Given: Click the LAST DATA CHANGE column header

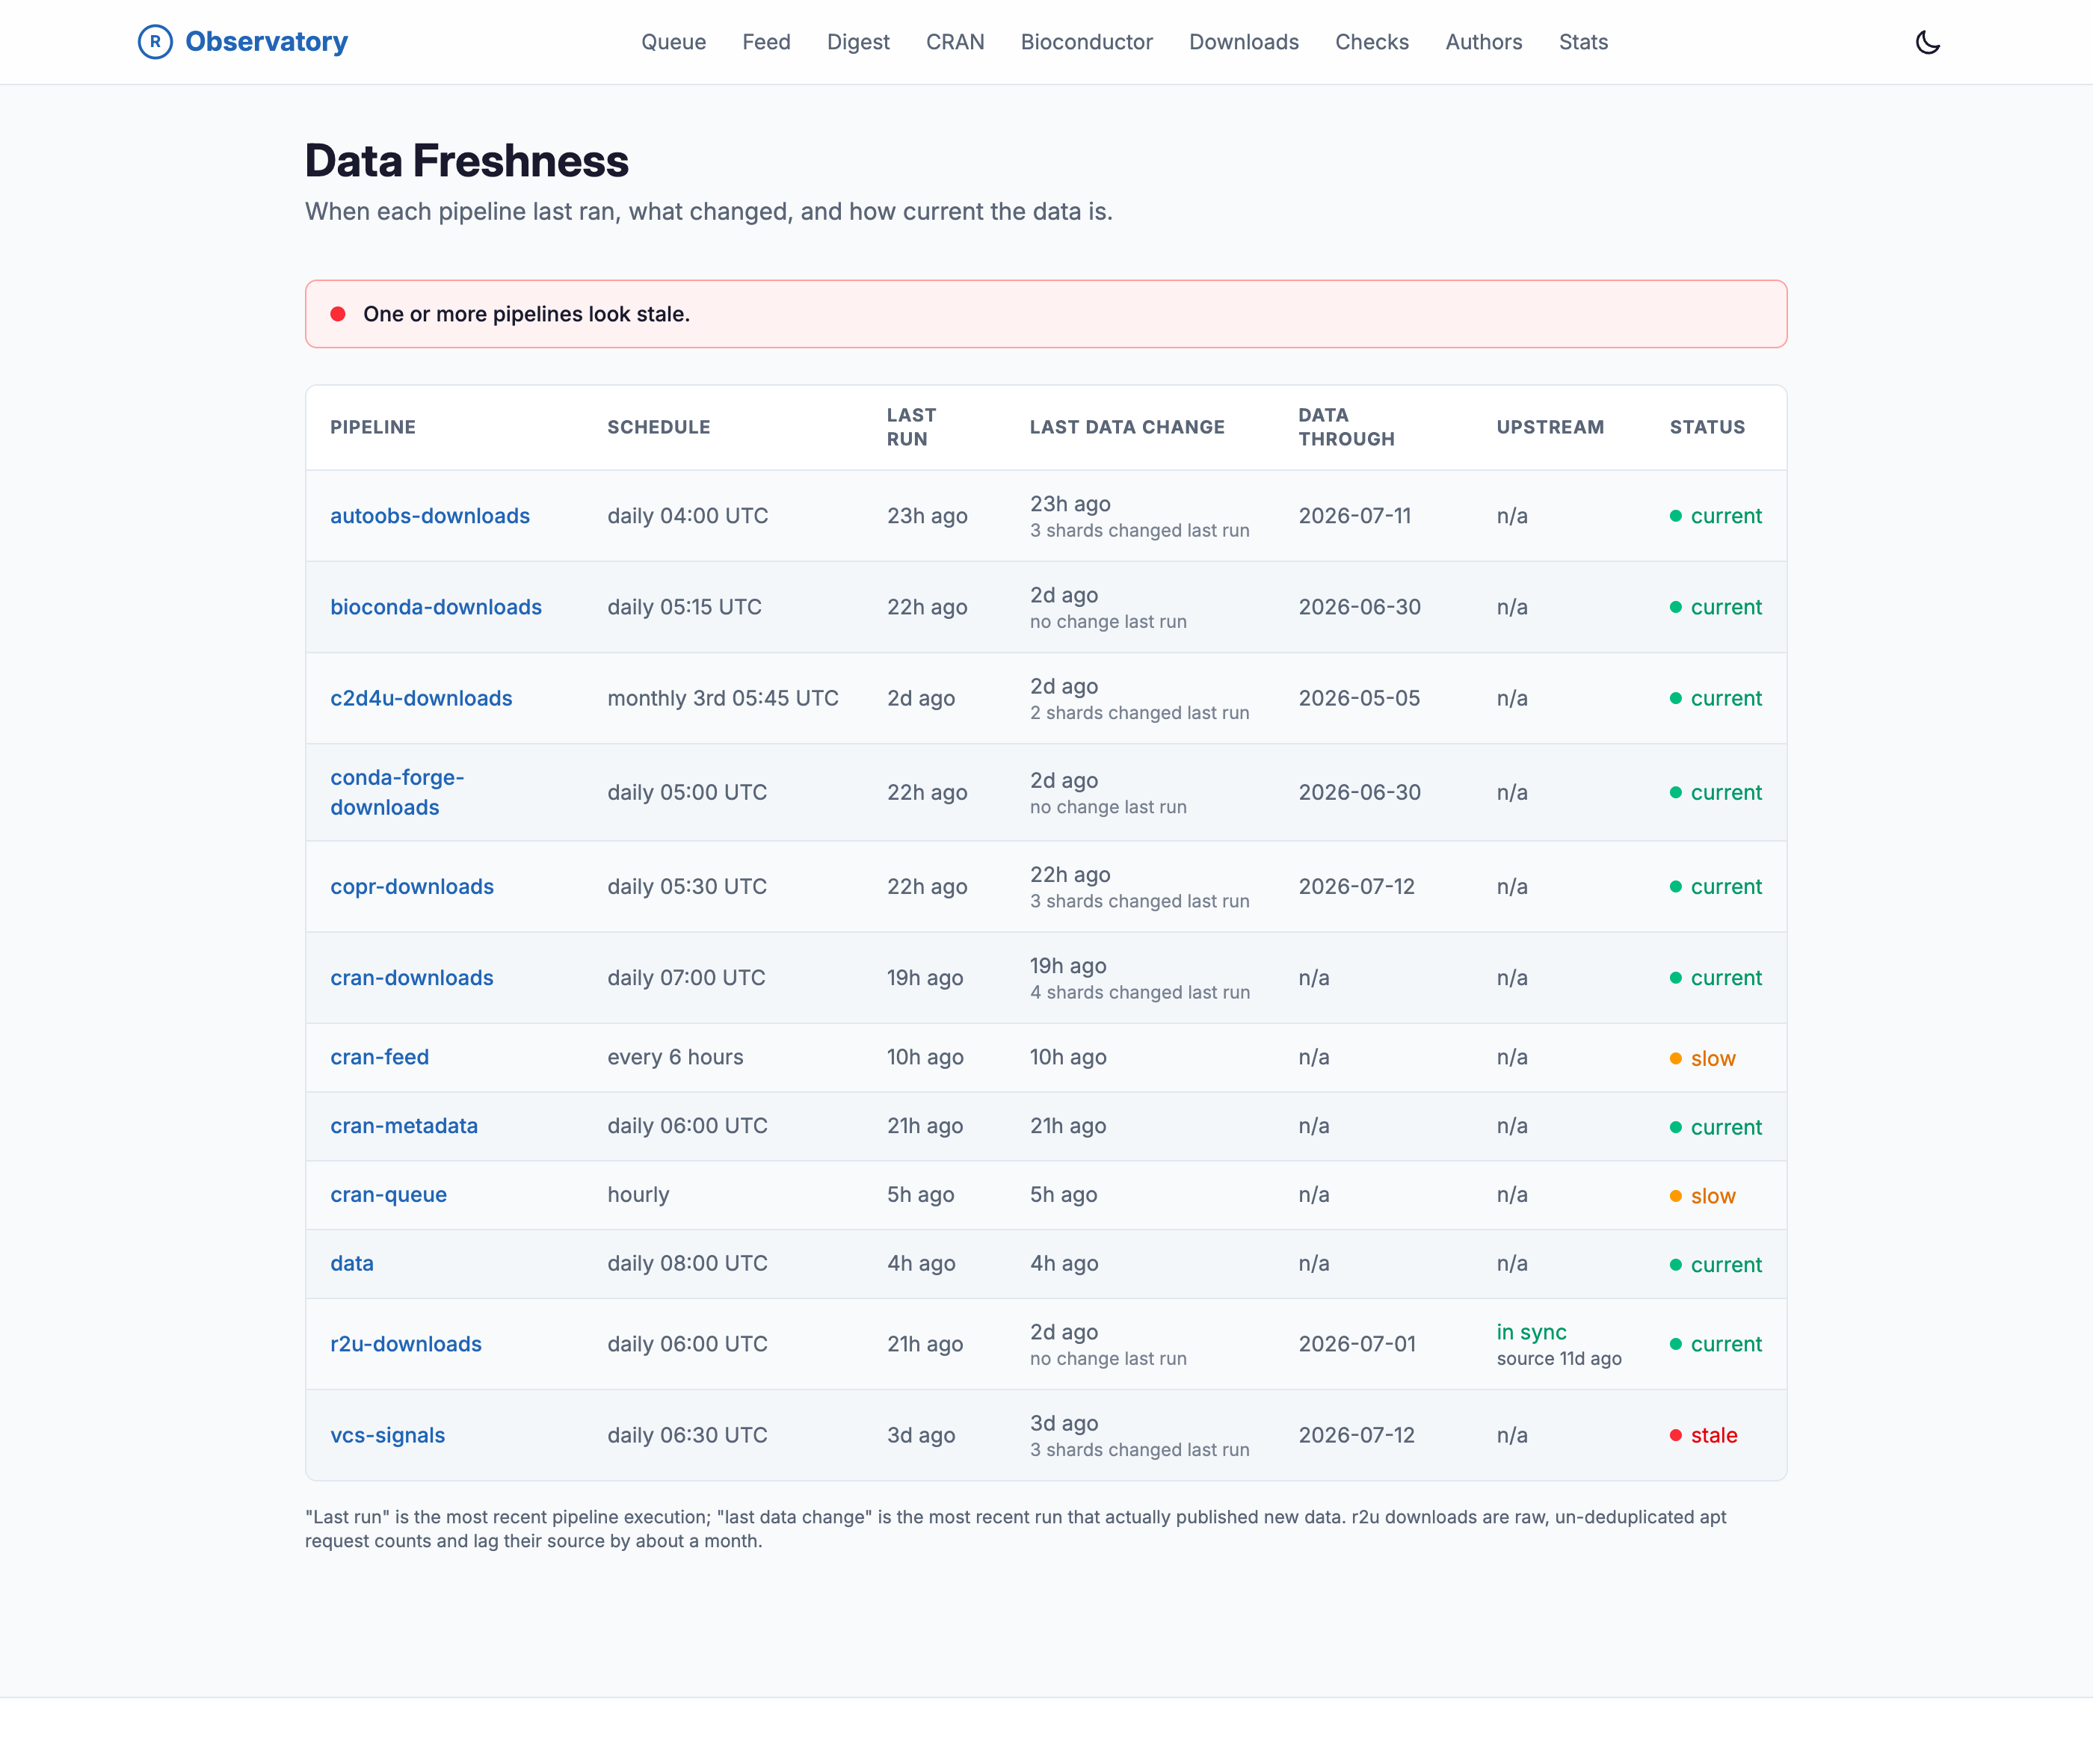Looking at the screenshot, I should coord(1127,427).
